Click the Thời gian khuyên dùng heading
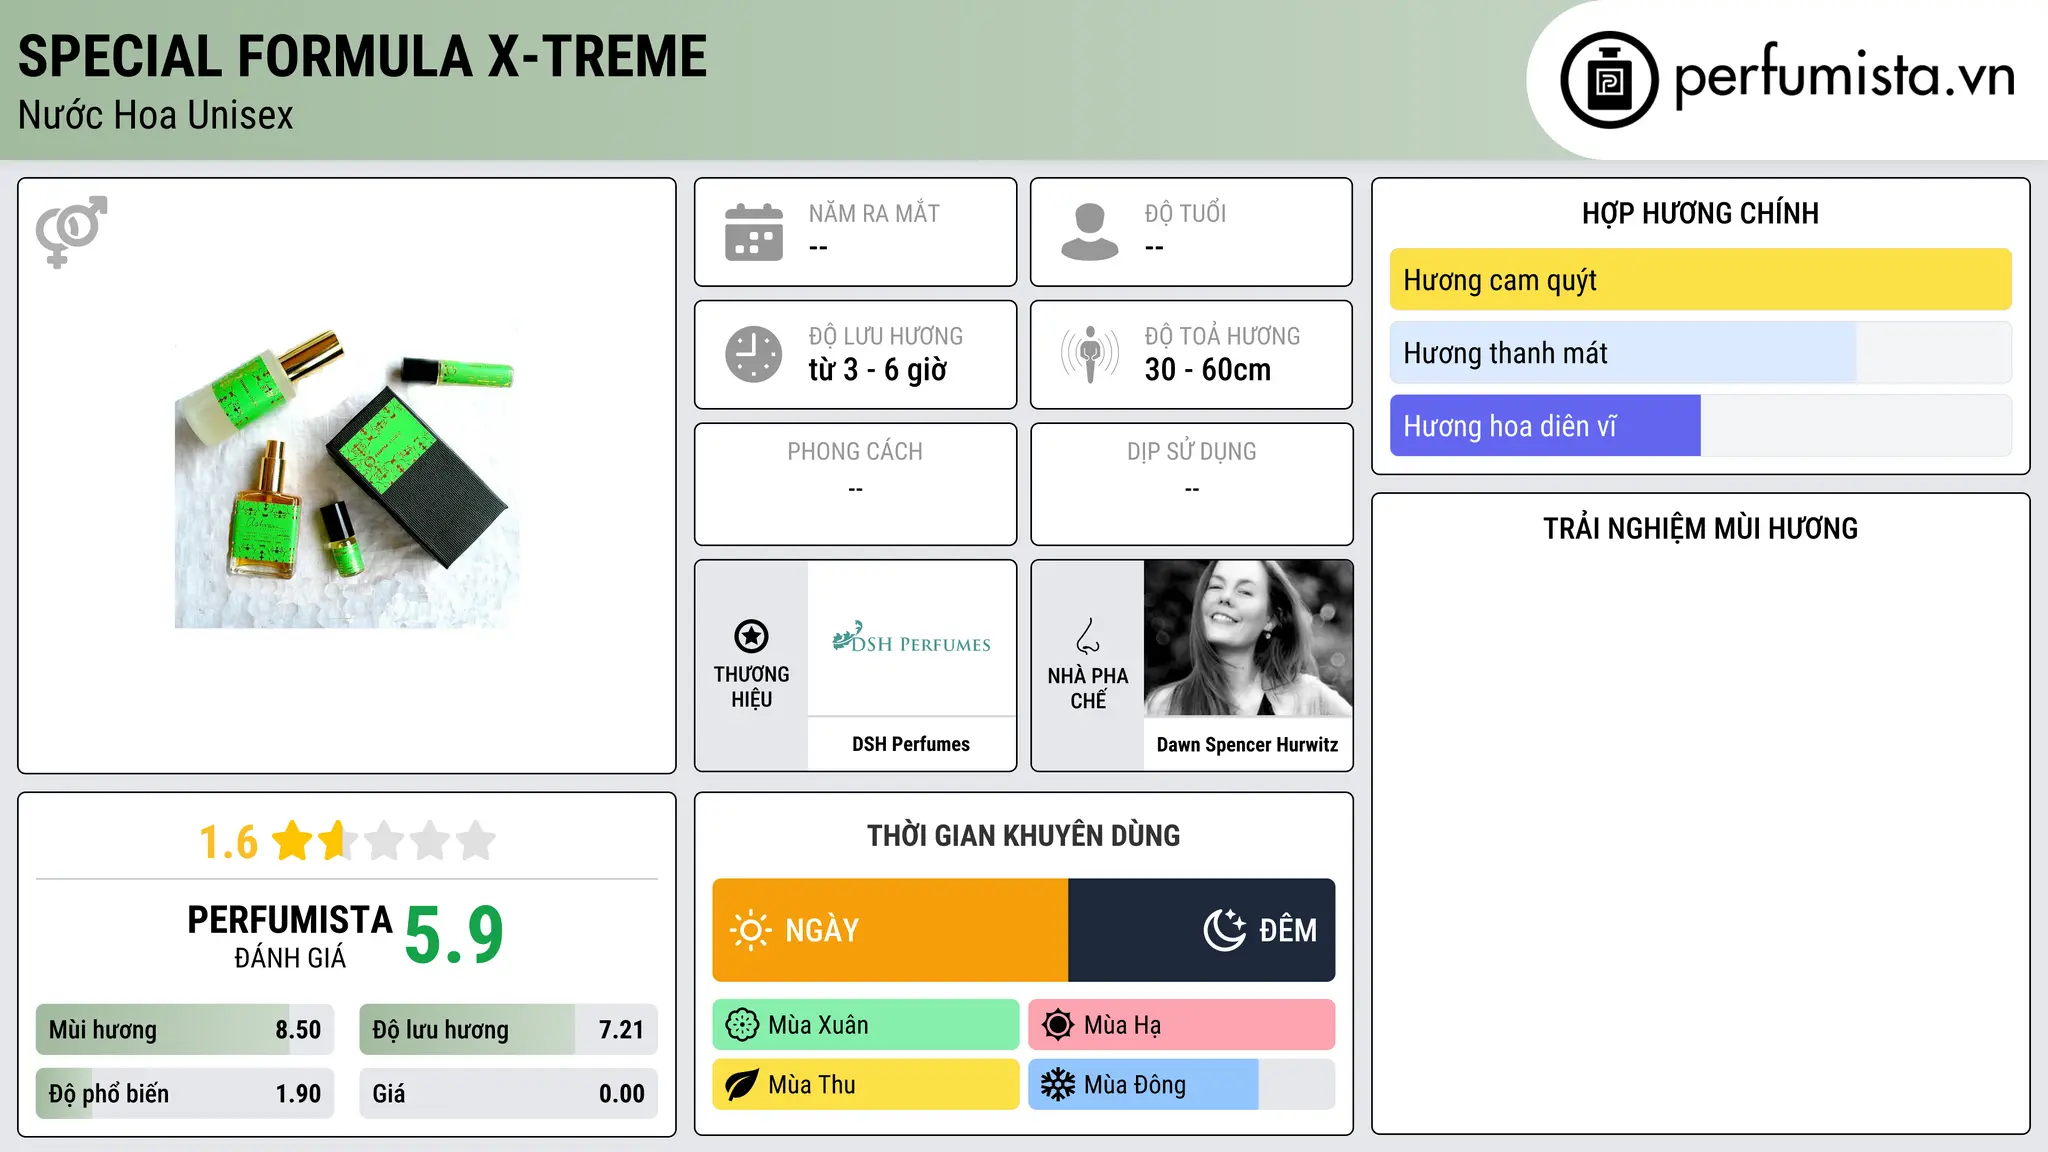2048x1152 pixels. (1024, 836)
